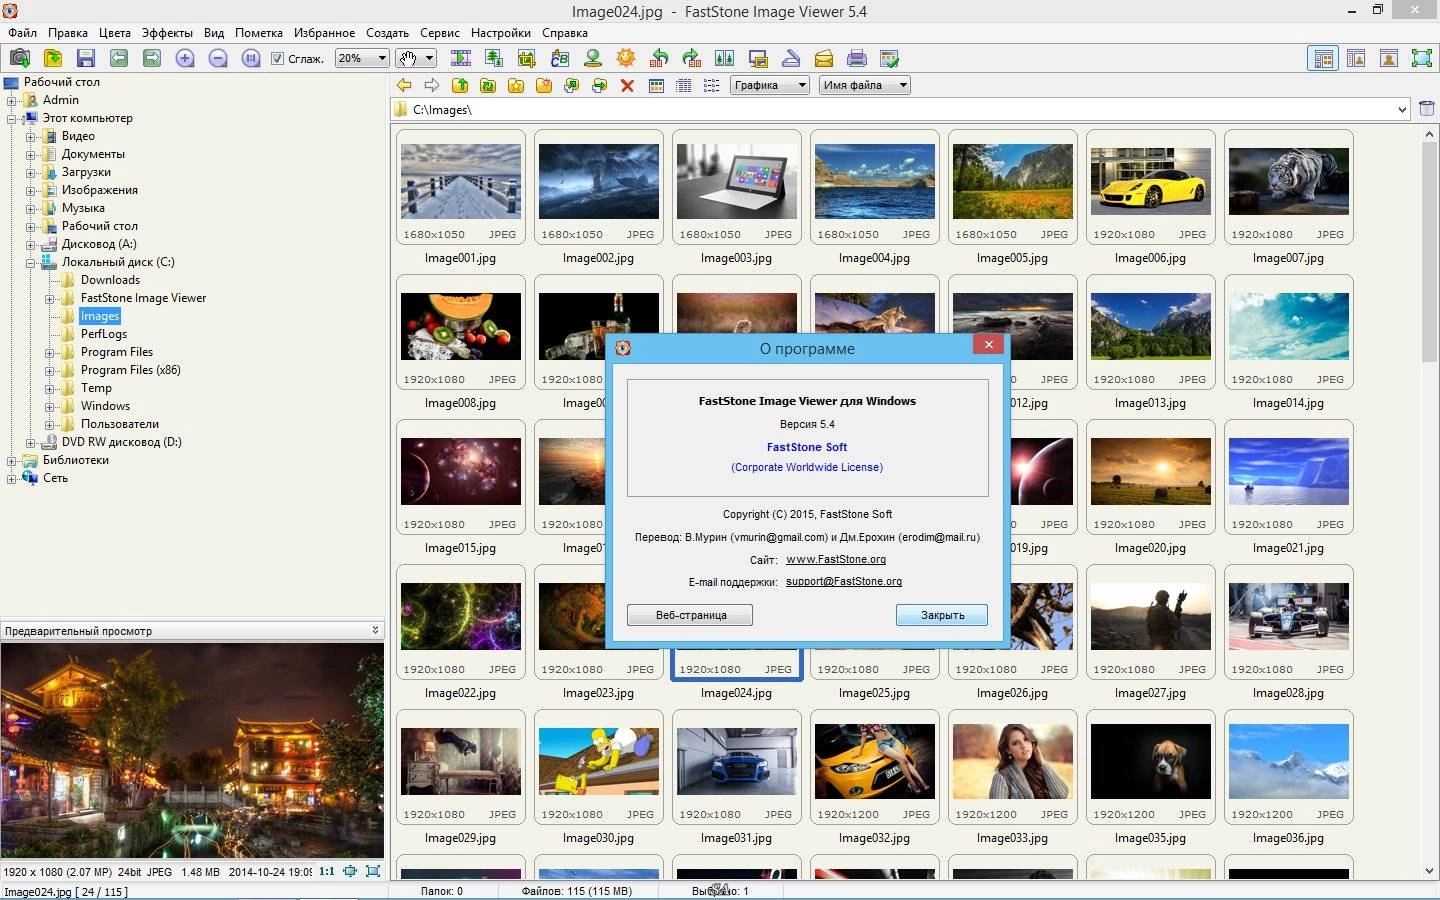Screen dimensions: 1440x900
Task: Click the recycle bin icon beside path
Action: 1427,109
